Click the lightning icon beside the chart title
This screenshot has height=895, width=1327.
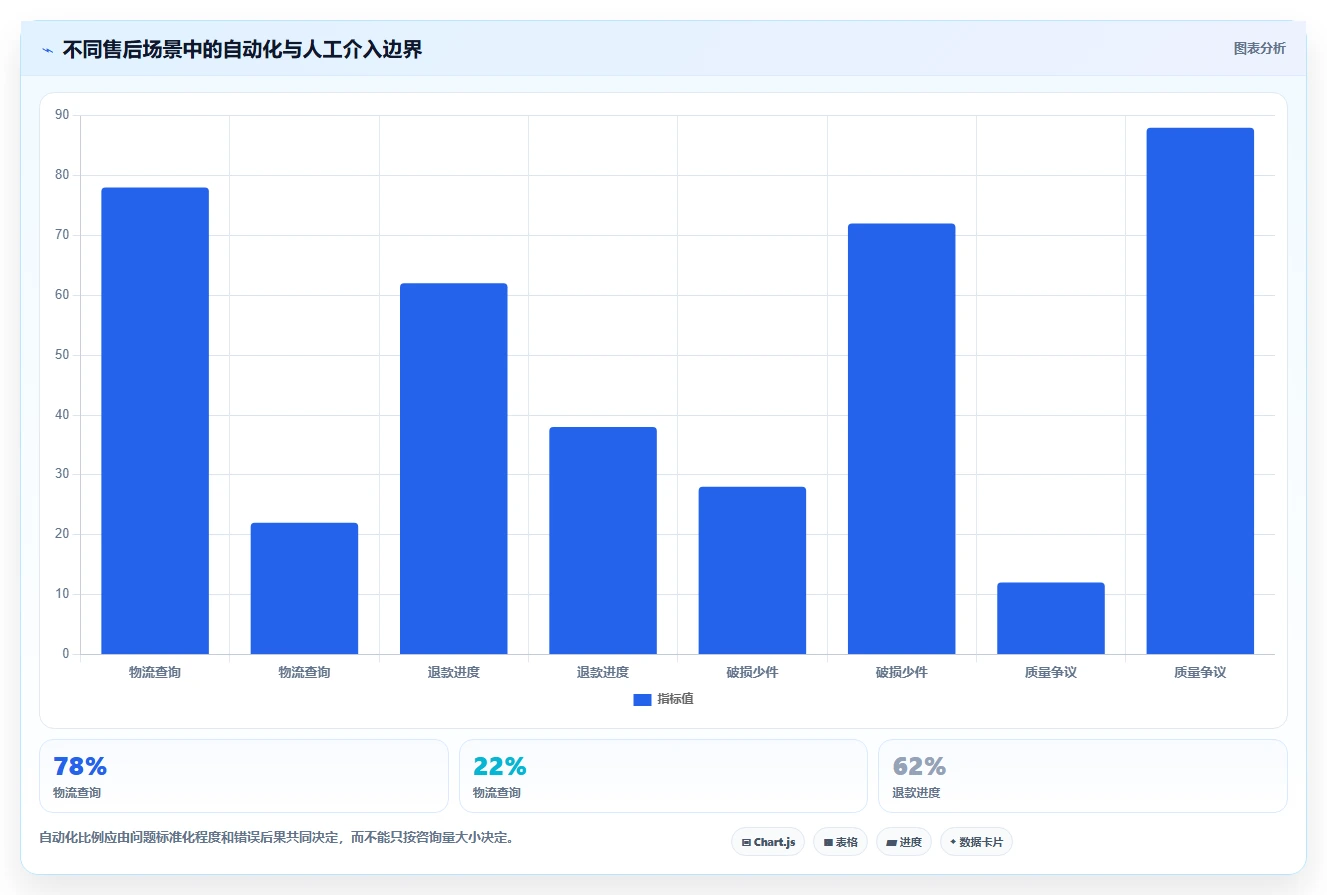[x=47, y=50]
